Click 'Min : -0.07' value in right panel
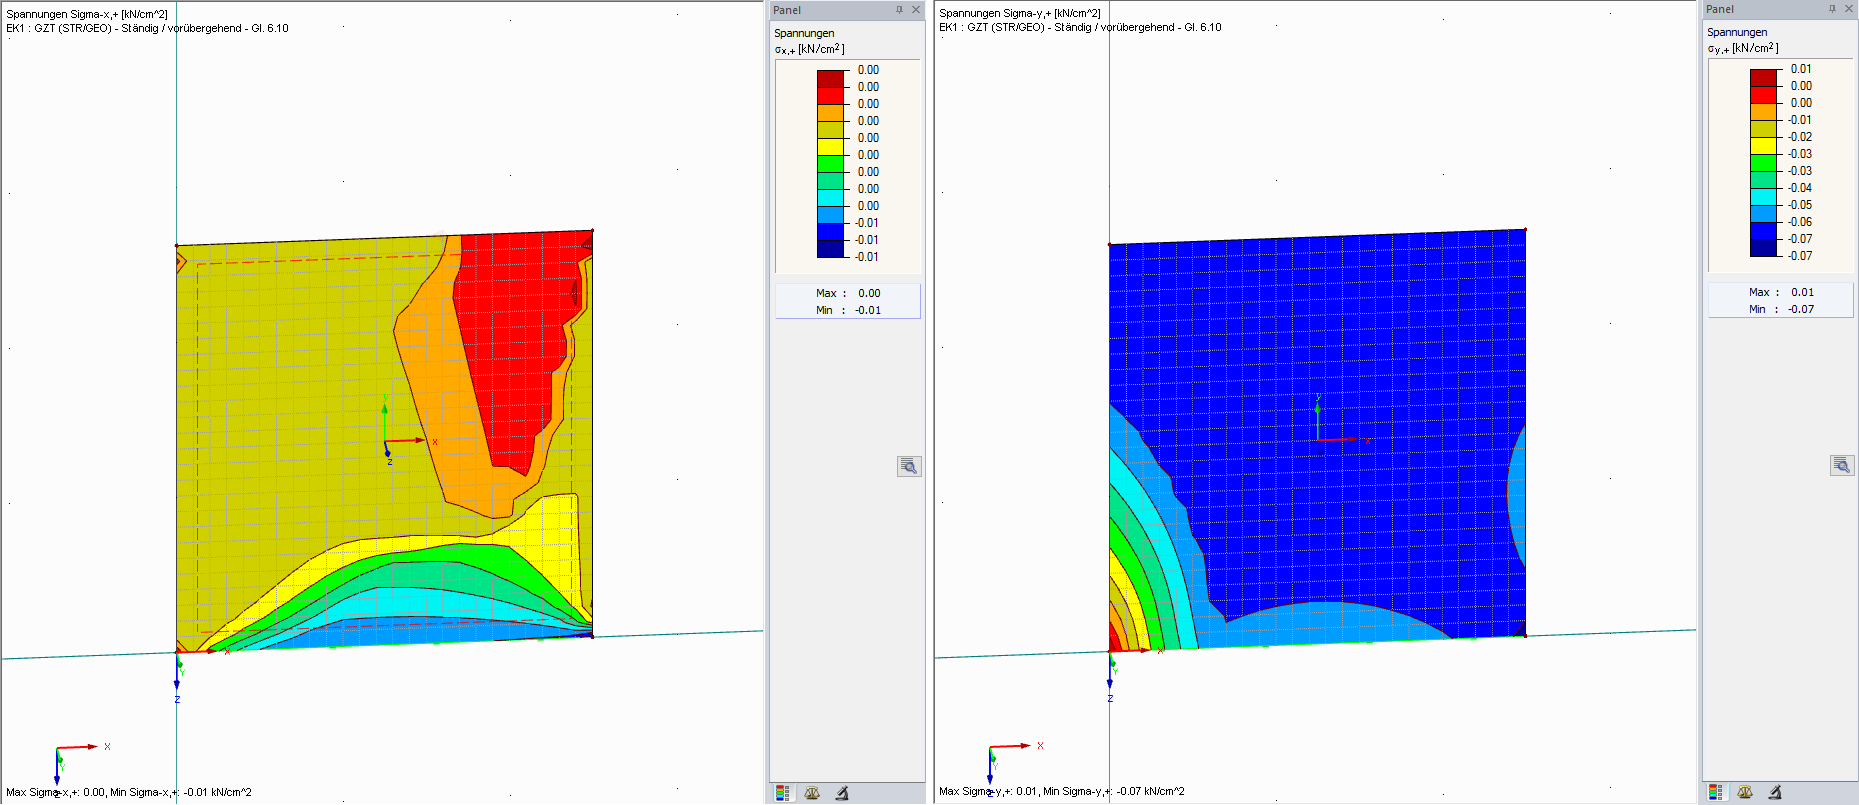The image size is (1859, 805). pyautogui.click(x=1781, y=309)
